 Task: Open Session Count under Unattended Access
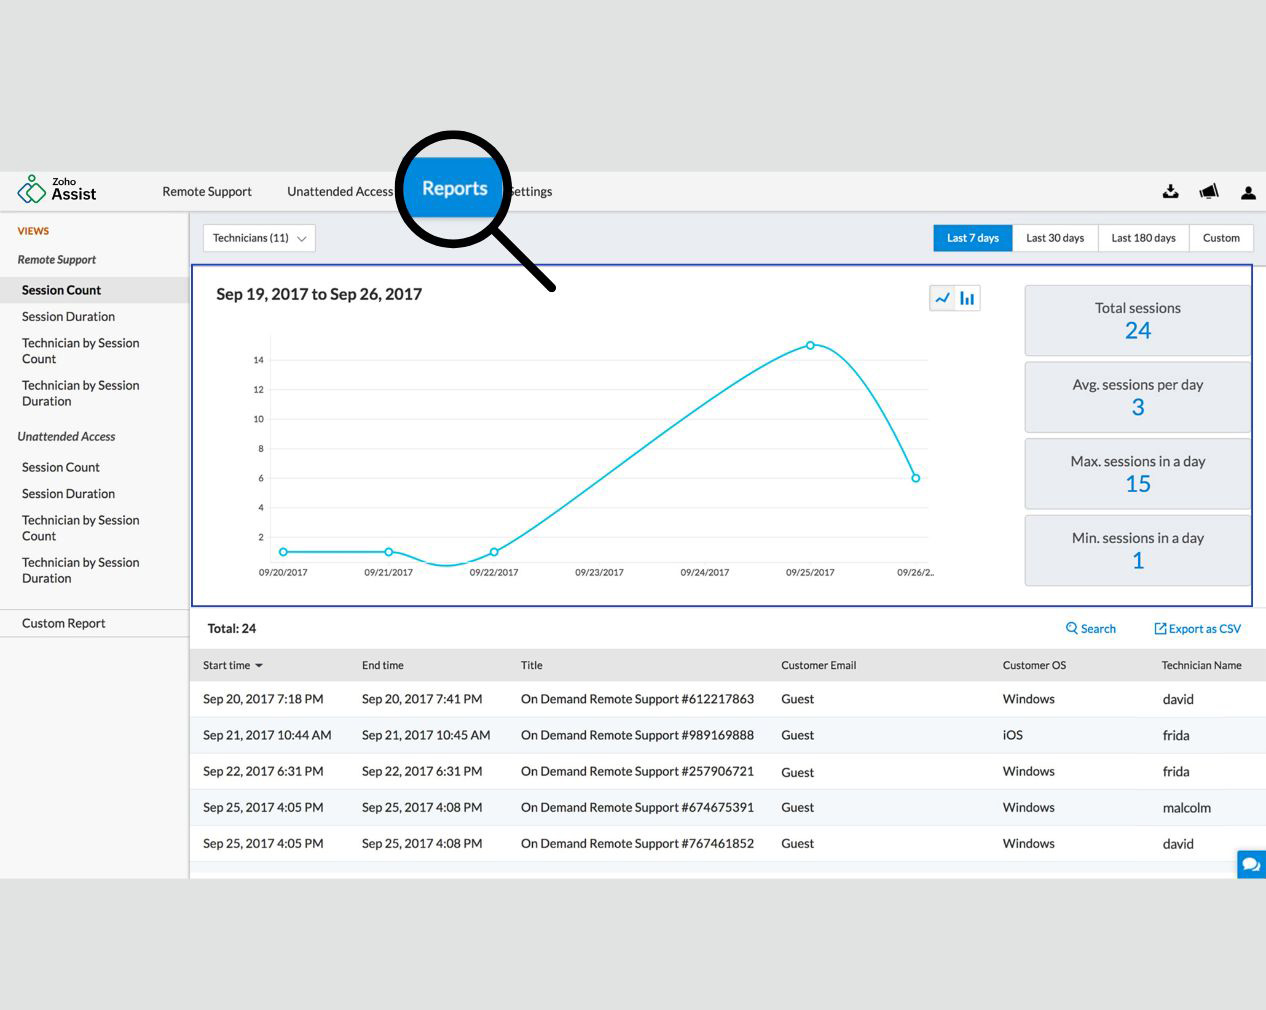click(x=61, y=467)
